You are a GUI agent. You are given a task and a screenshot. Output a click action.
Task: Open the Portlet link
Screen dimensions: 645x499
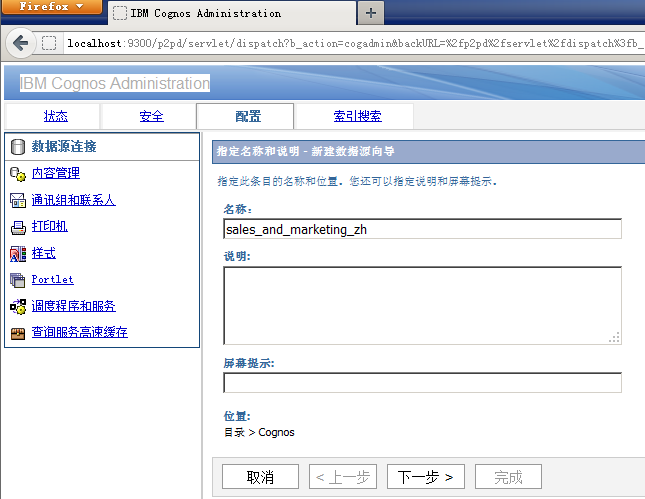(x=53, y=280)
